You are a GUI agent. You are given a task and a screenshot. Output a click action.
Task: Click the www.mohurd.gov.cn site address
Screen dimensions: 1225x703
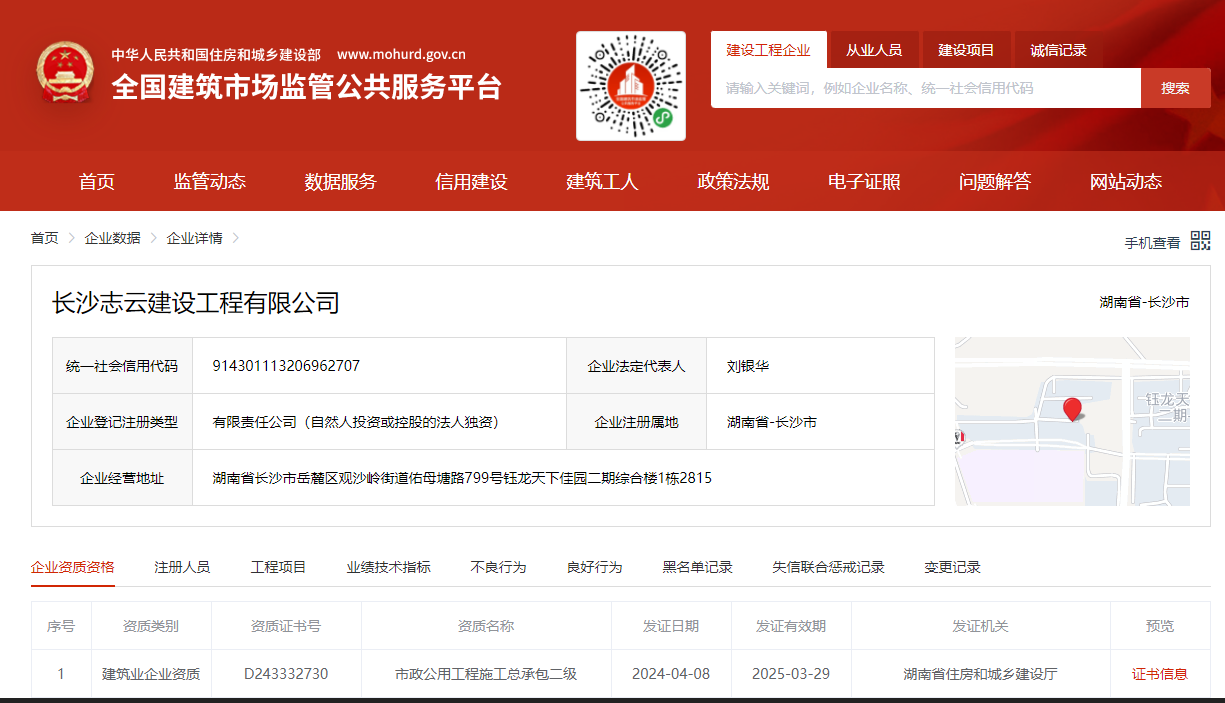pos(401,55)
